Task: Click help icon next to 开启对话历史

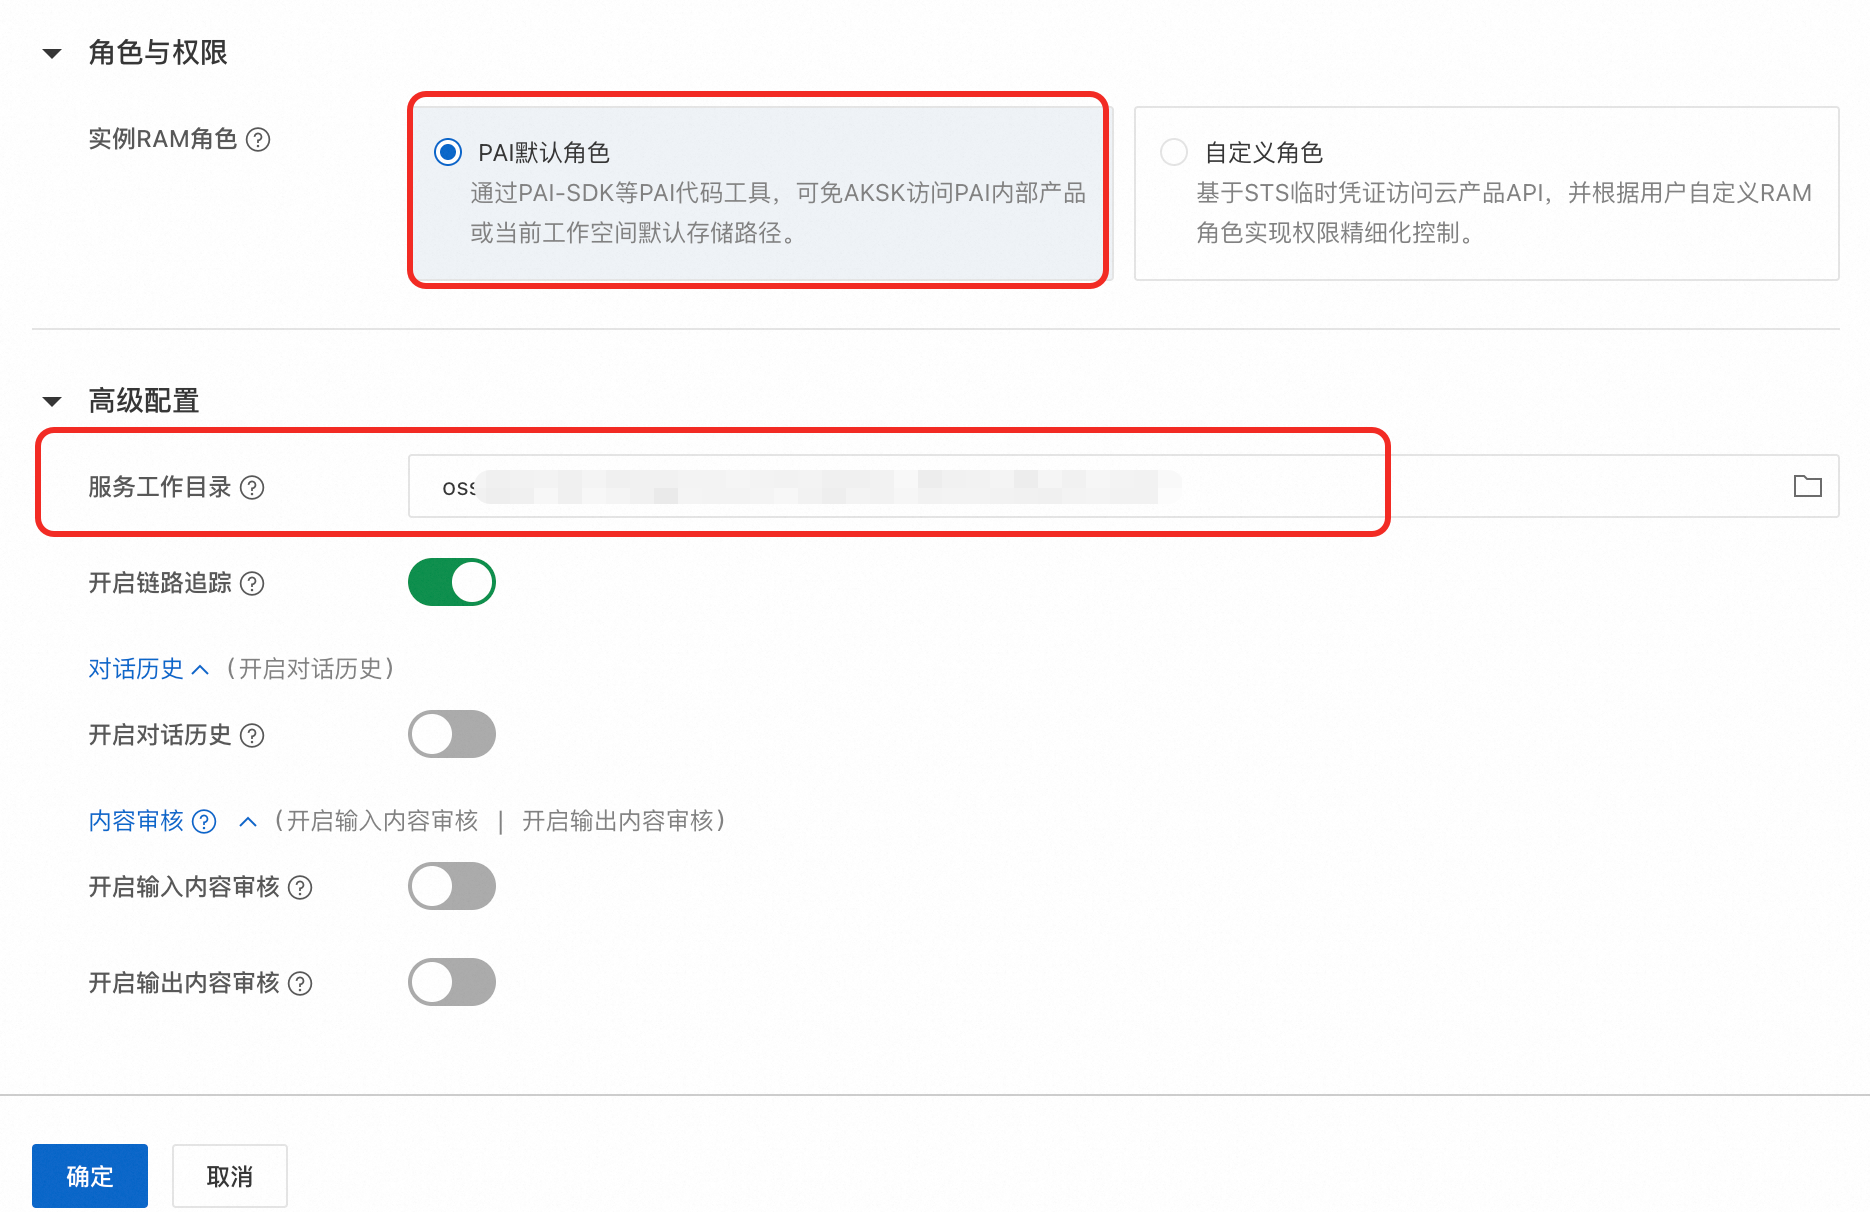Action: (253, 735)
